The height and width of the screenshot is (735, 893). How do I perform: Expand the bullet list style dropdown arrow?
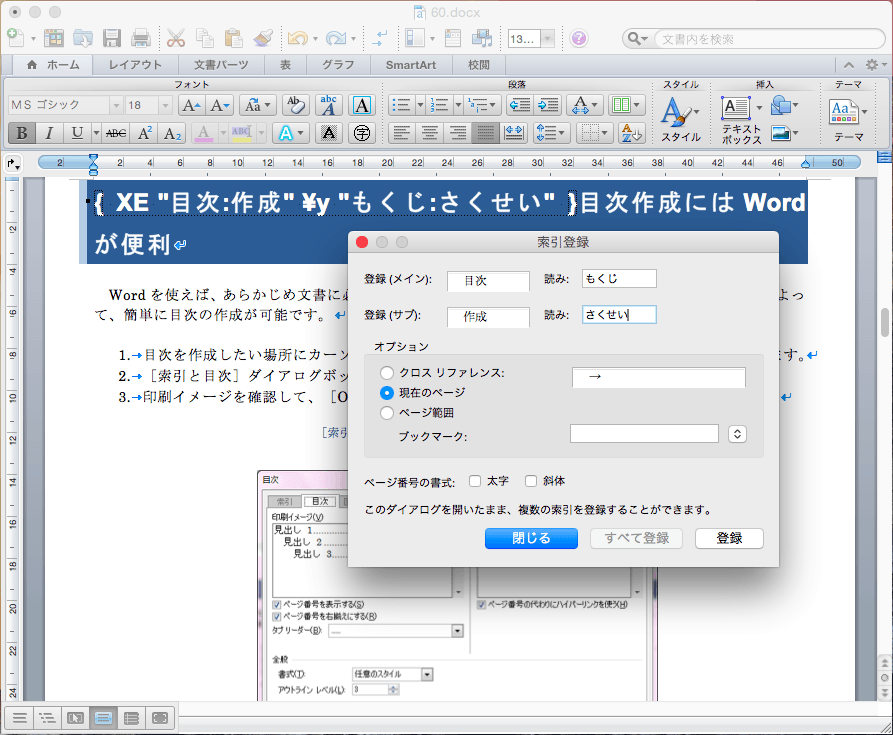(x=420, y=105)
